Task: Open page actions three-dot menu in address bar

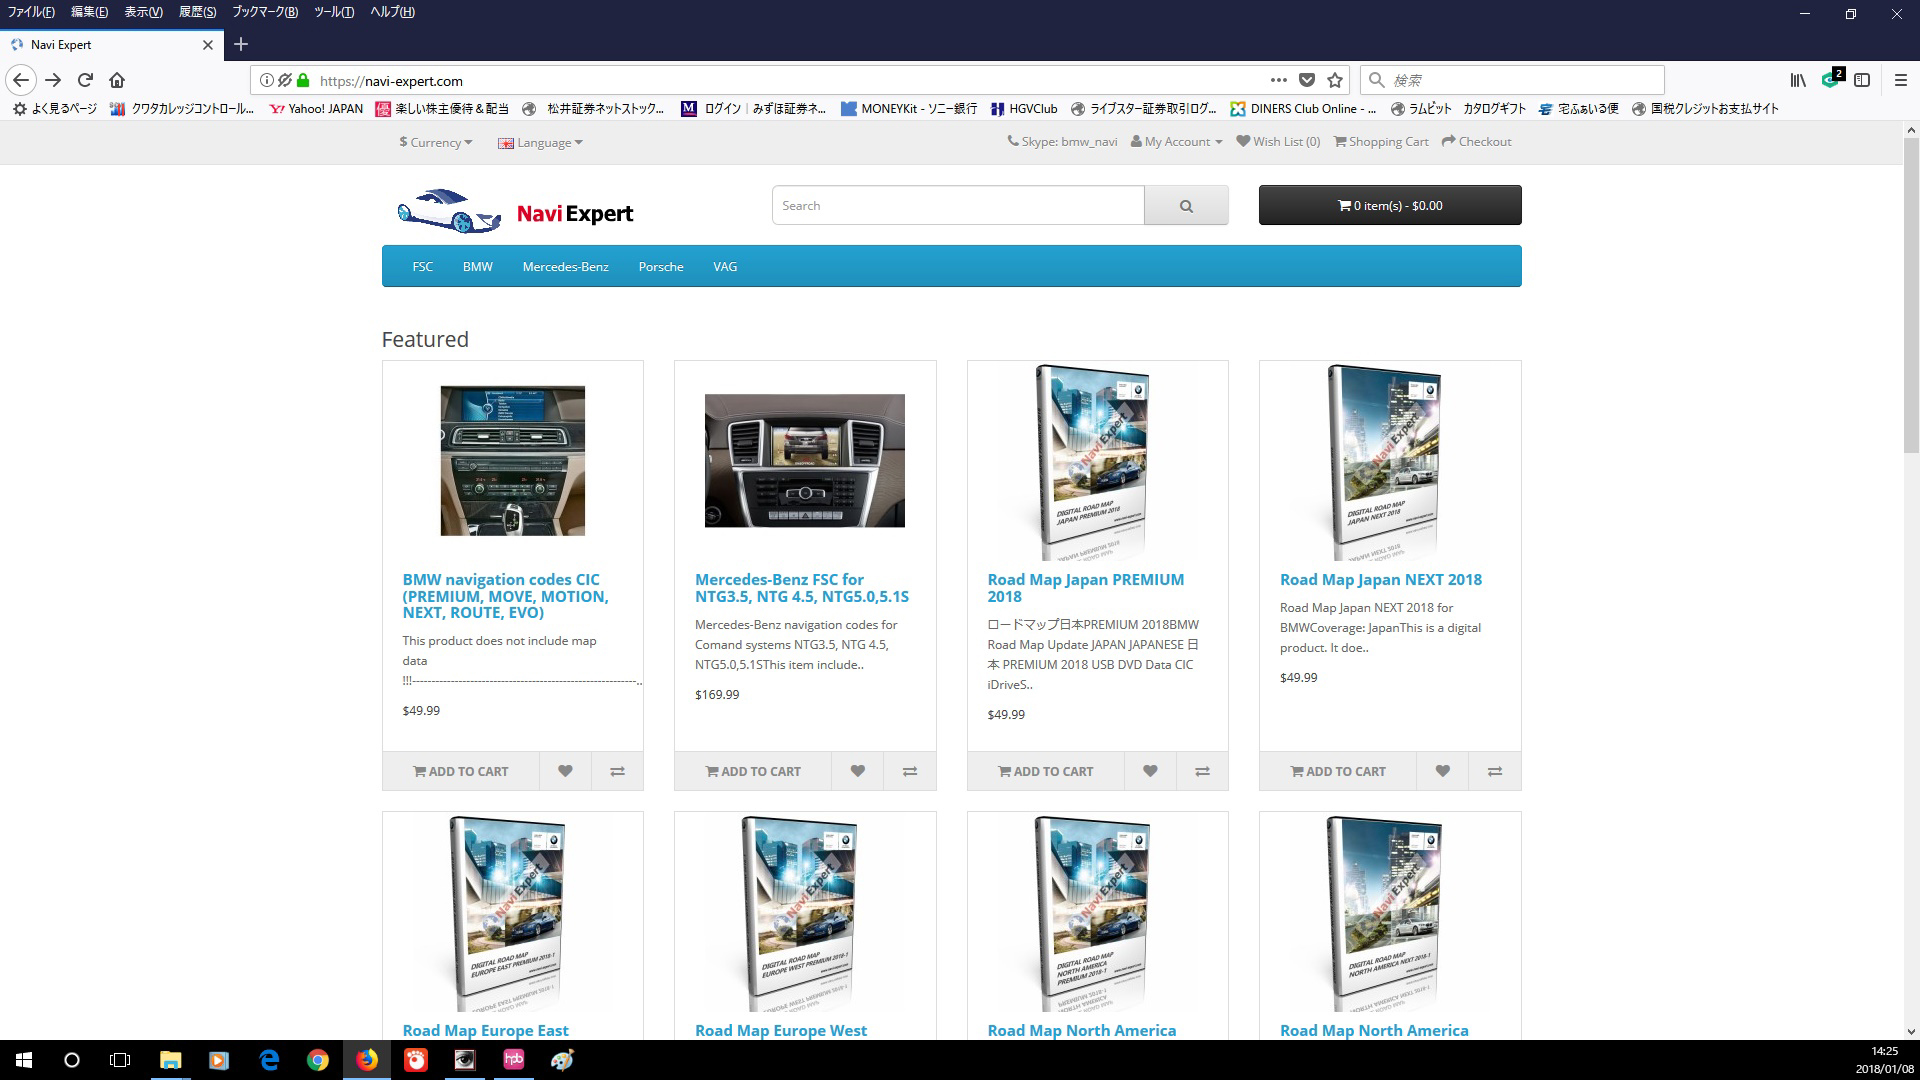Action: pyautogui.click(x=1278, y=80)
